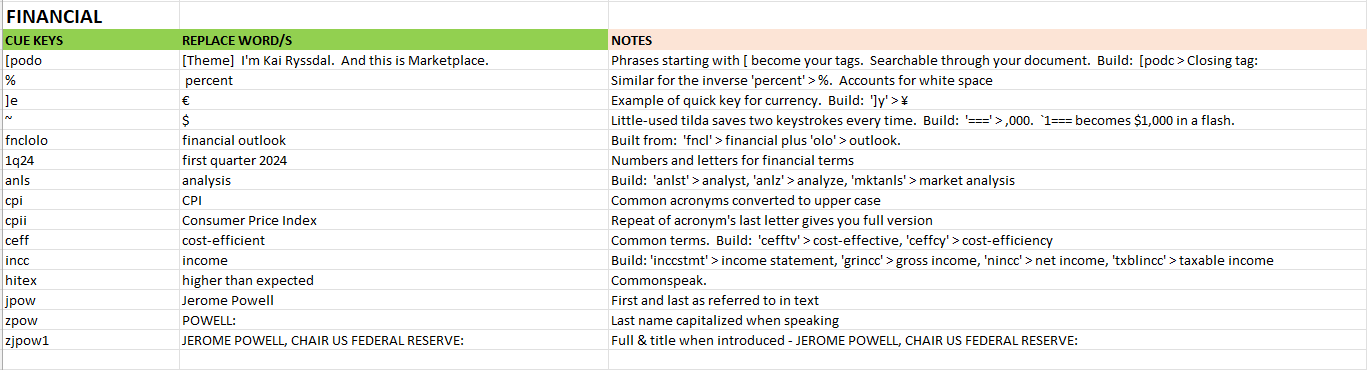Click the Kai Ryssdal Marketplace replacement cell
The width and height of the screenshot is (1367, 370).
click(x=394, y=60)
